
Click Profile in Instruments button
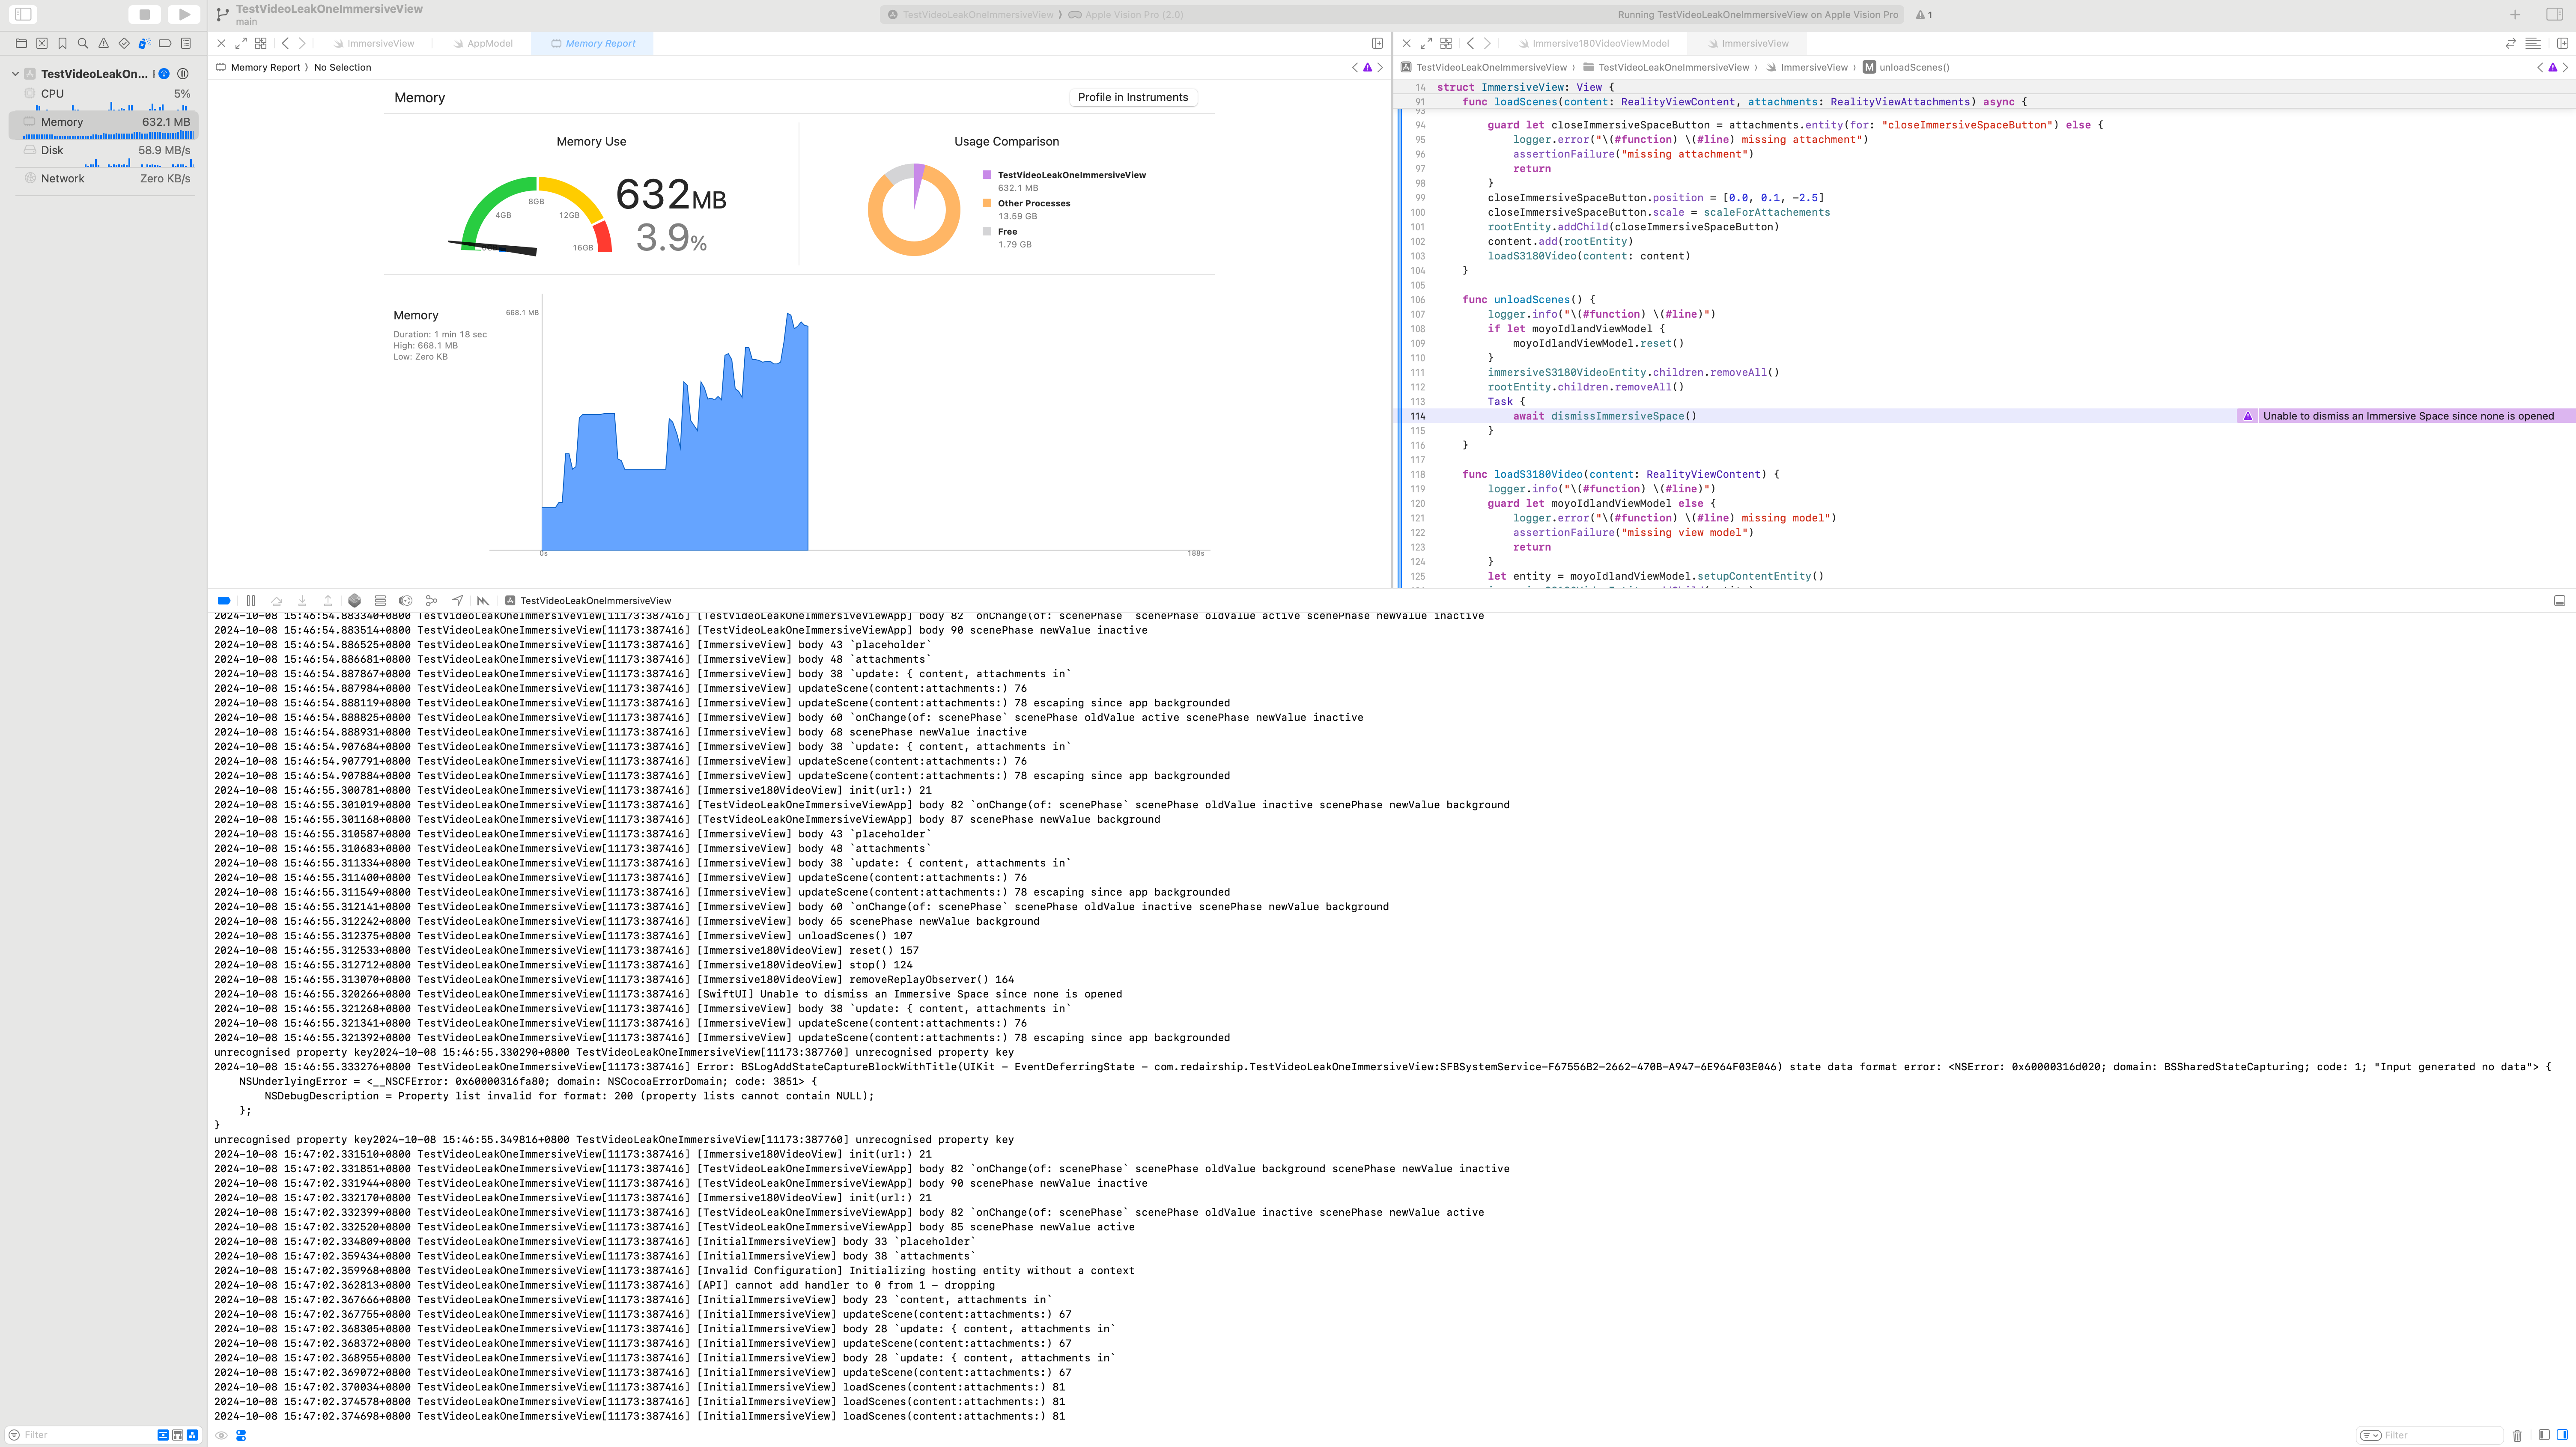(x=1132, y=97)
